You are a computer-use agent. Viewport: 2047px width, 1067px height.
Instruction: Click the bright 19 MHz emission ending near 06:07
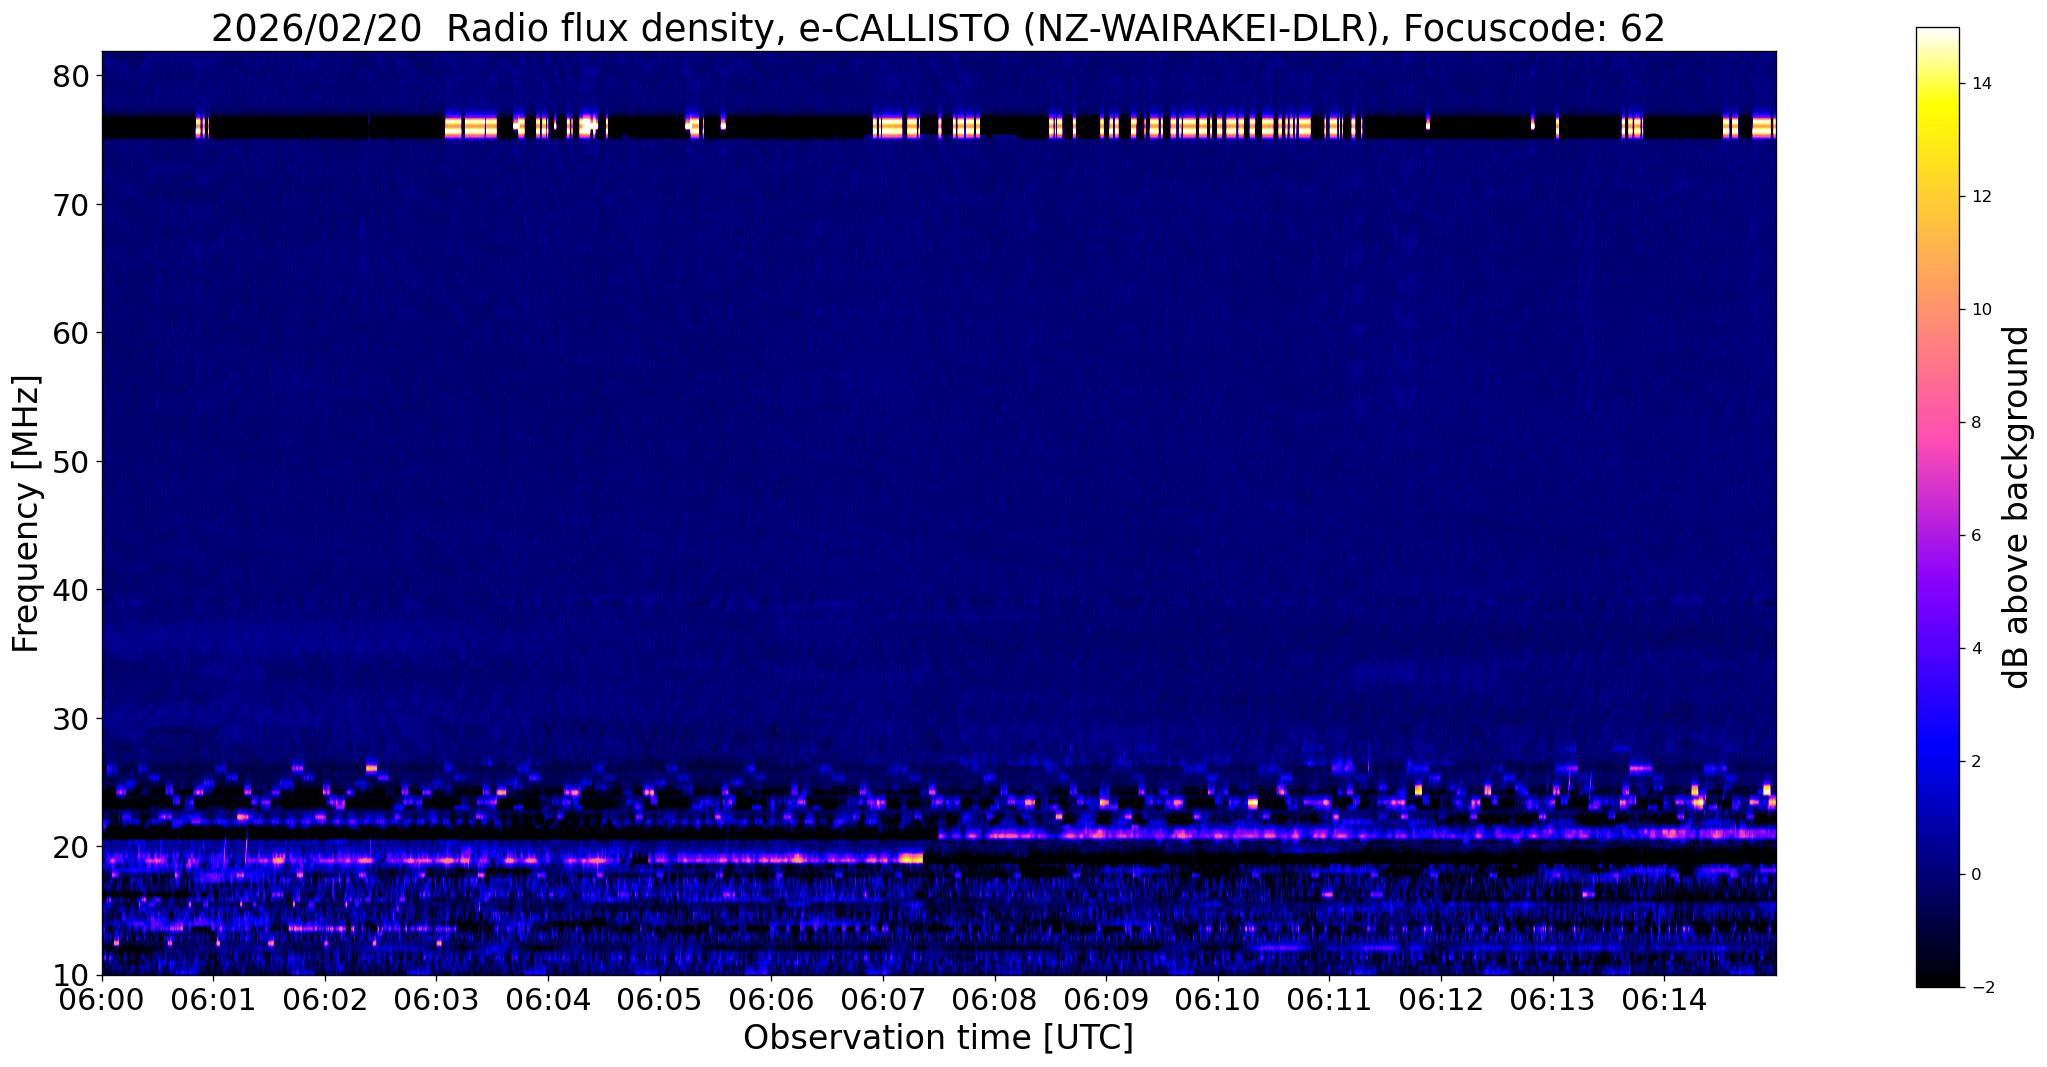tap(910, 858)
